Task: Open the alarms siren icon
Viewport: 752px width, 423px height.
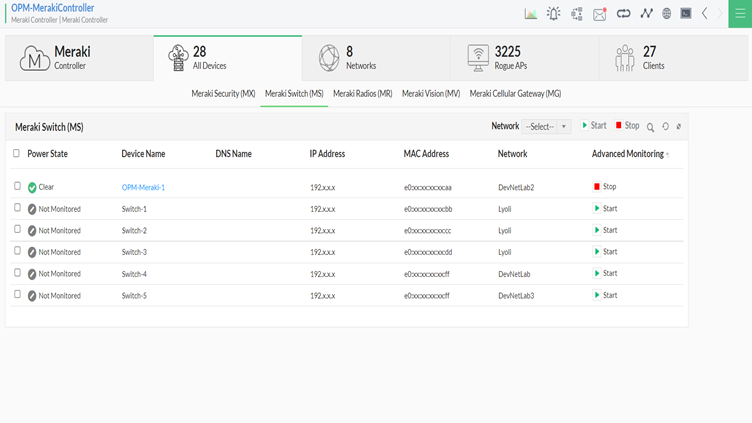Action: point(554,14)
